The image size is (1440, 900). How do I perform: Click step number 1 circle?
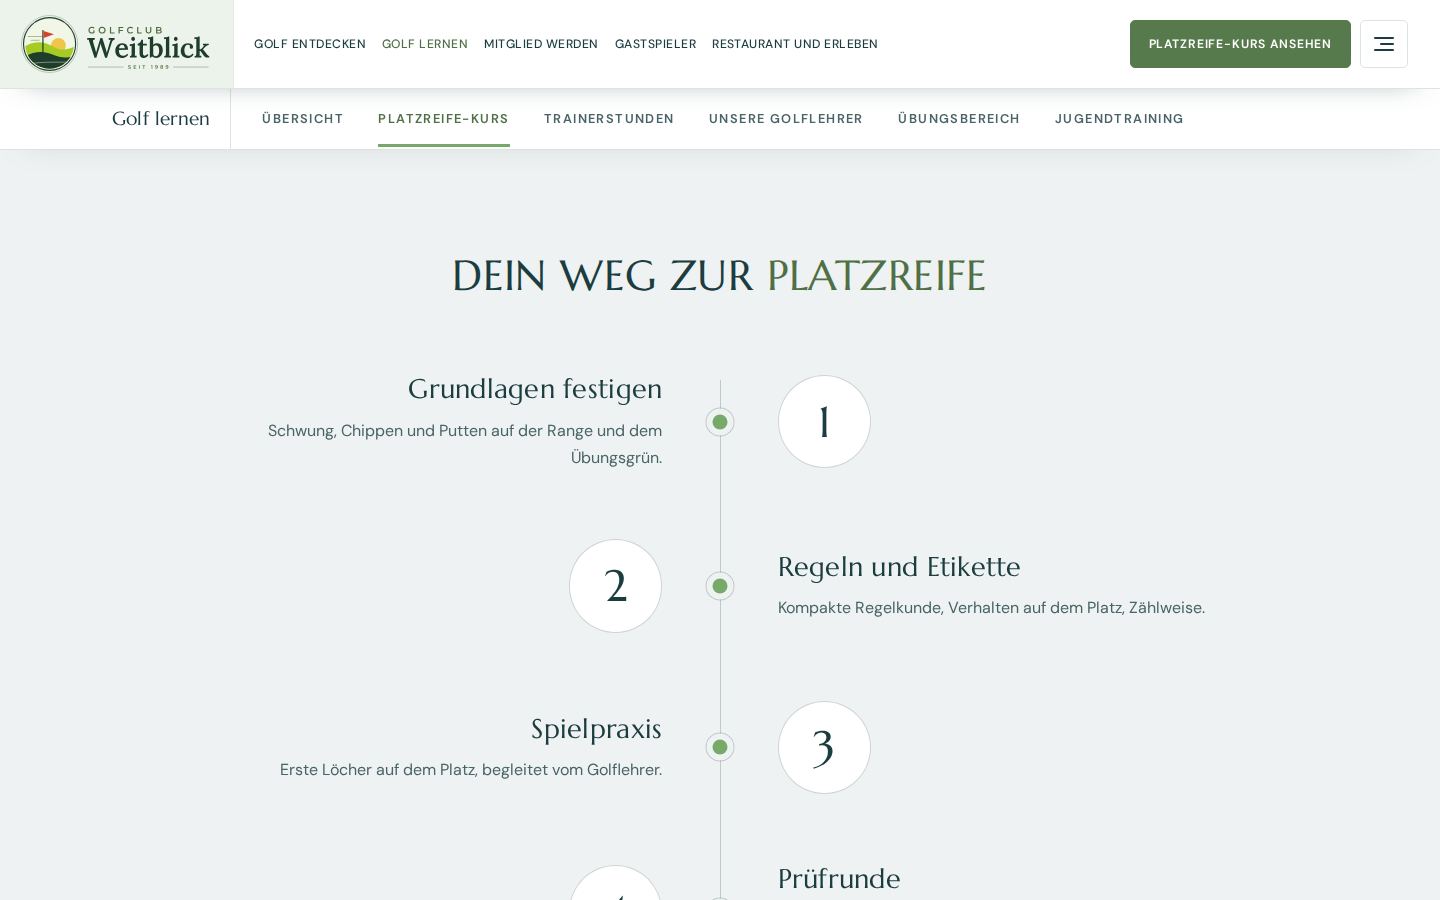pyautogui.click(x=824, y=421)
